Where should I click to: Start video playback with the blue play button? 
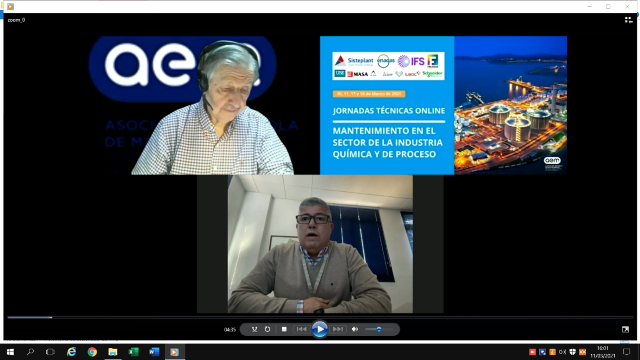pos(320,329)
